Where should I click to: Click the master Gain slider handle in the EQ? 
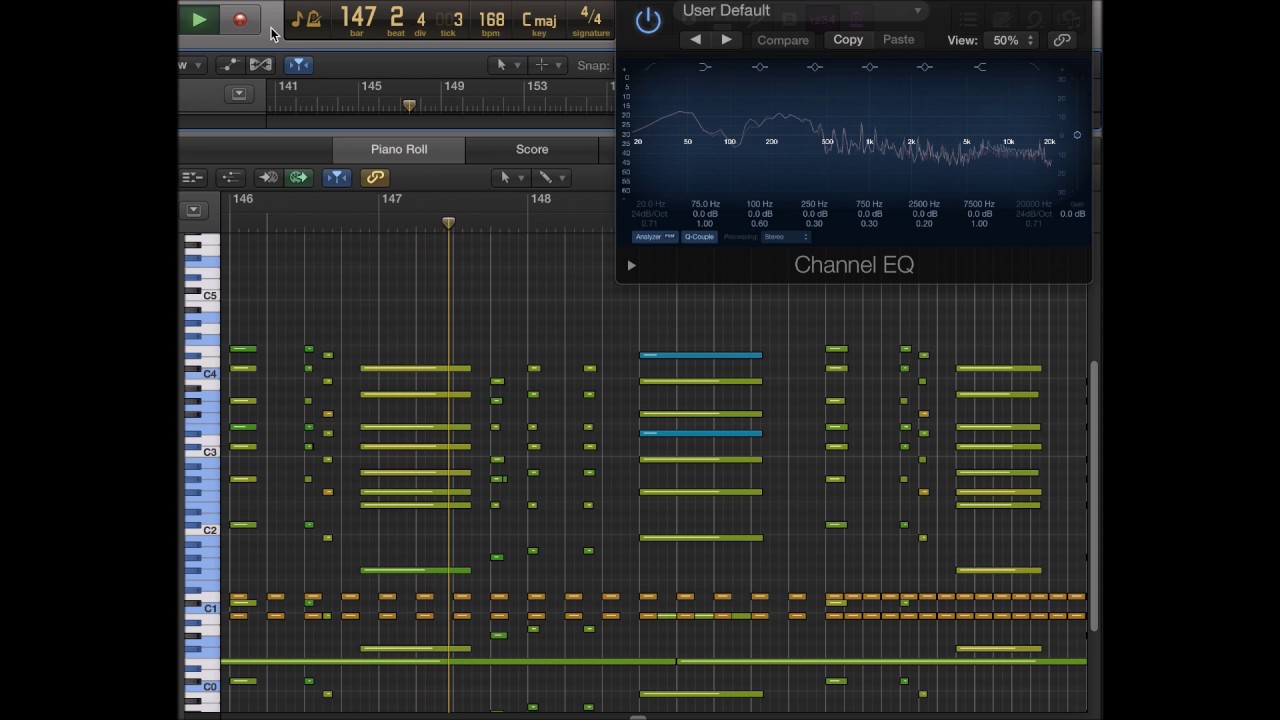[x=1077, y=135]
